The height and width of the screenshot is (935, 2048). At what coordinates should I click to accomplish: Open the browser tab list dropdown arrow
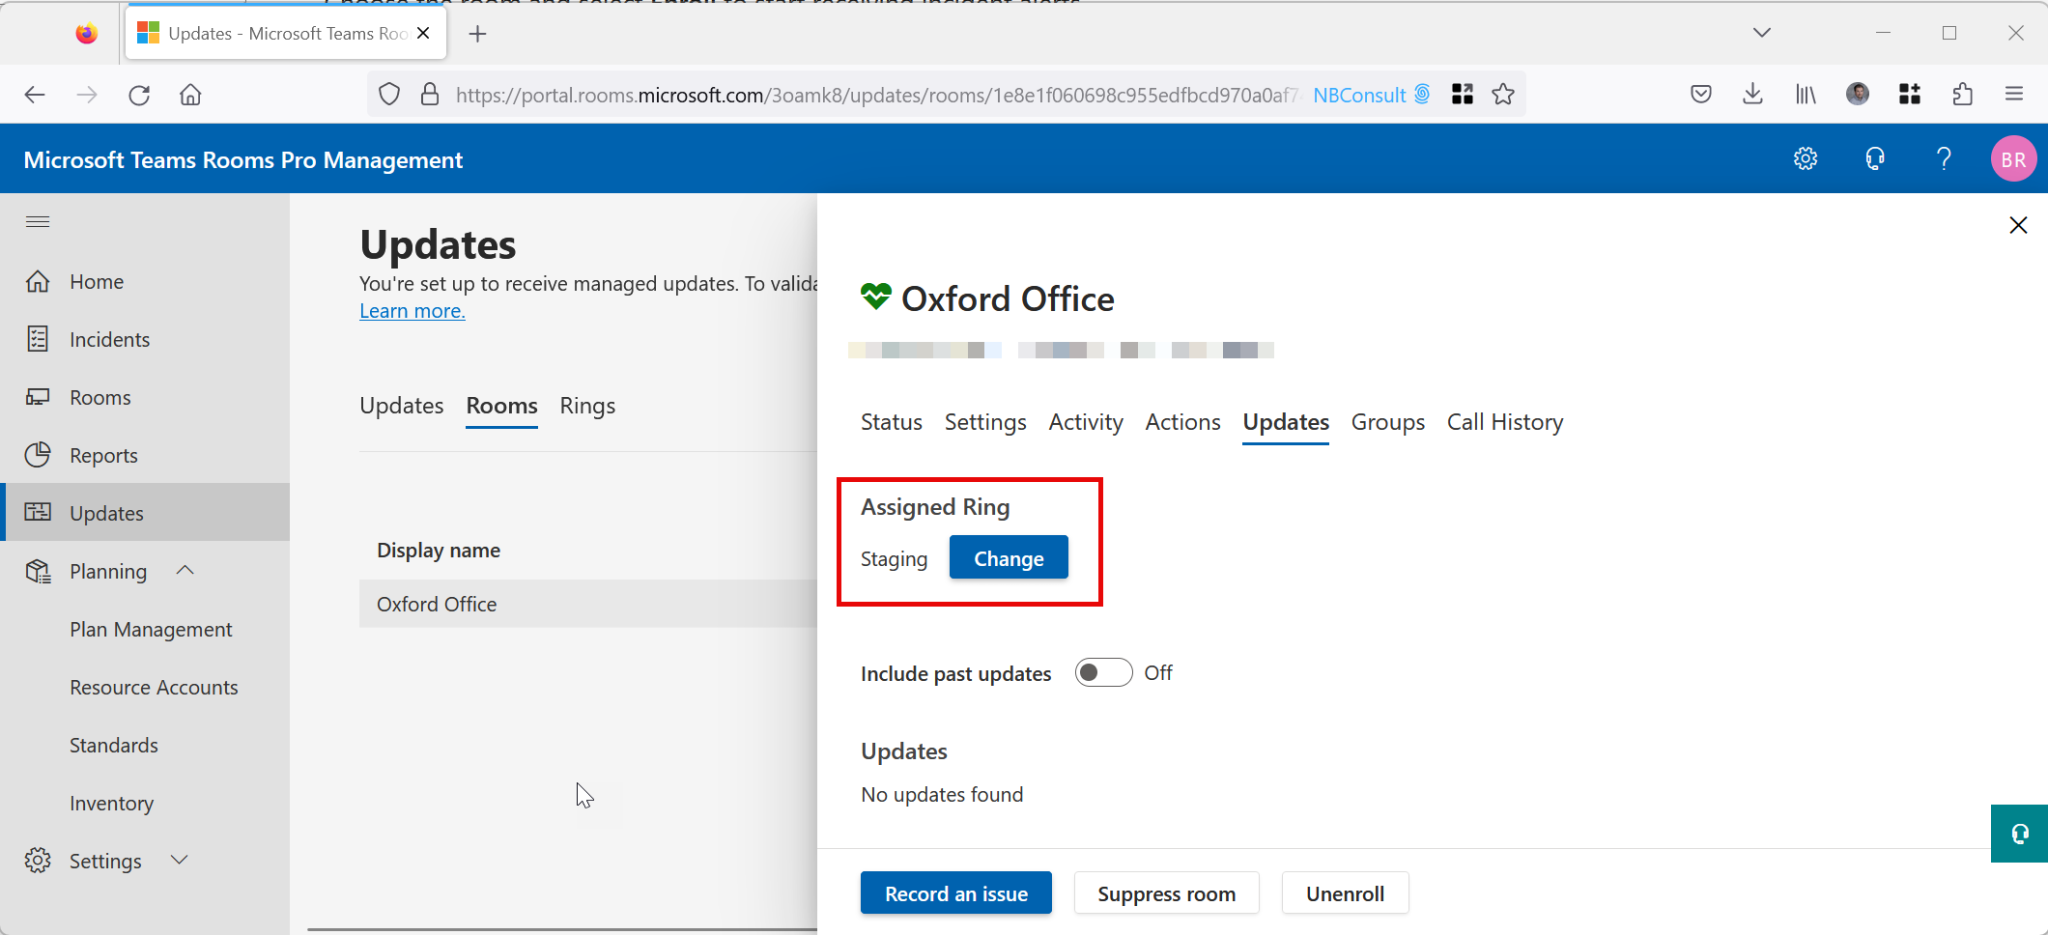[1761, 32]
